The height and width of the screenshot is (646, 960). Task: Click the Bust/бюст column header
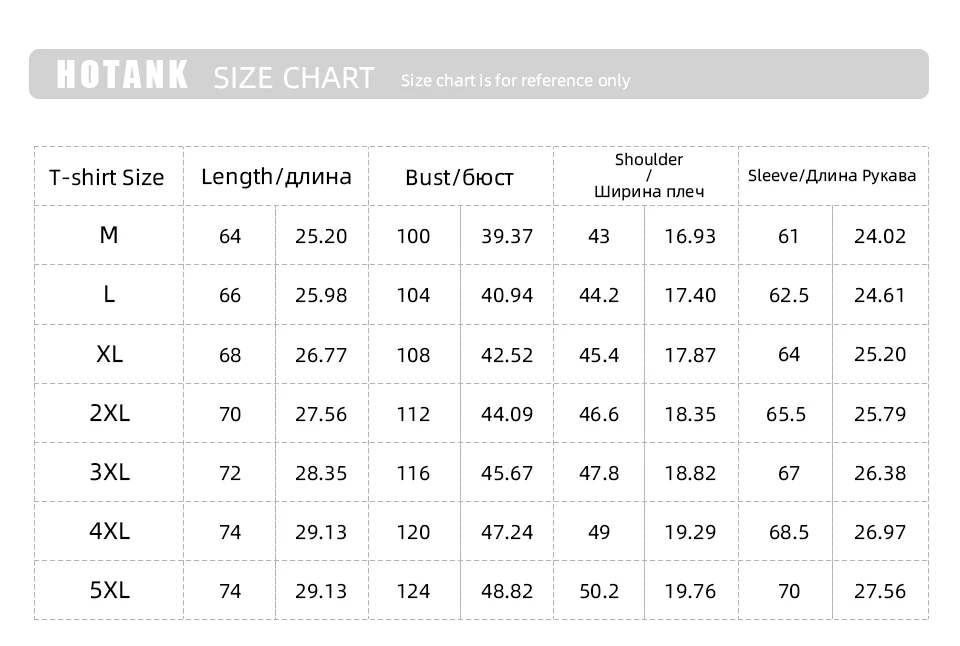point(459,178)
